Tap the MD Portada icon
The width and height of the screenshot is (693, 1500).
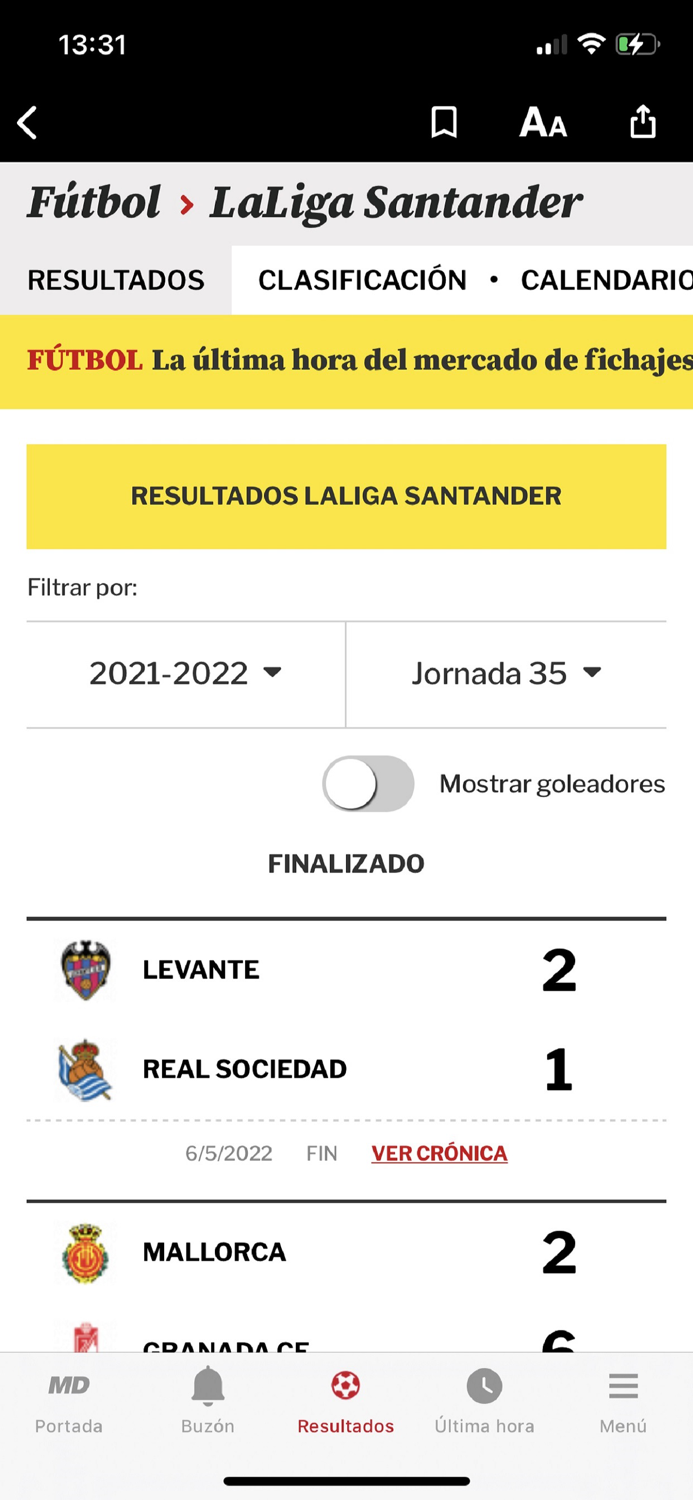click(x=68, y=1388)
